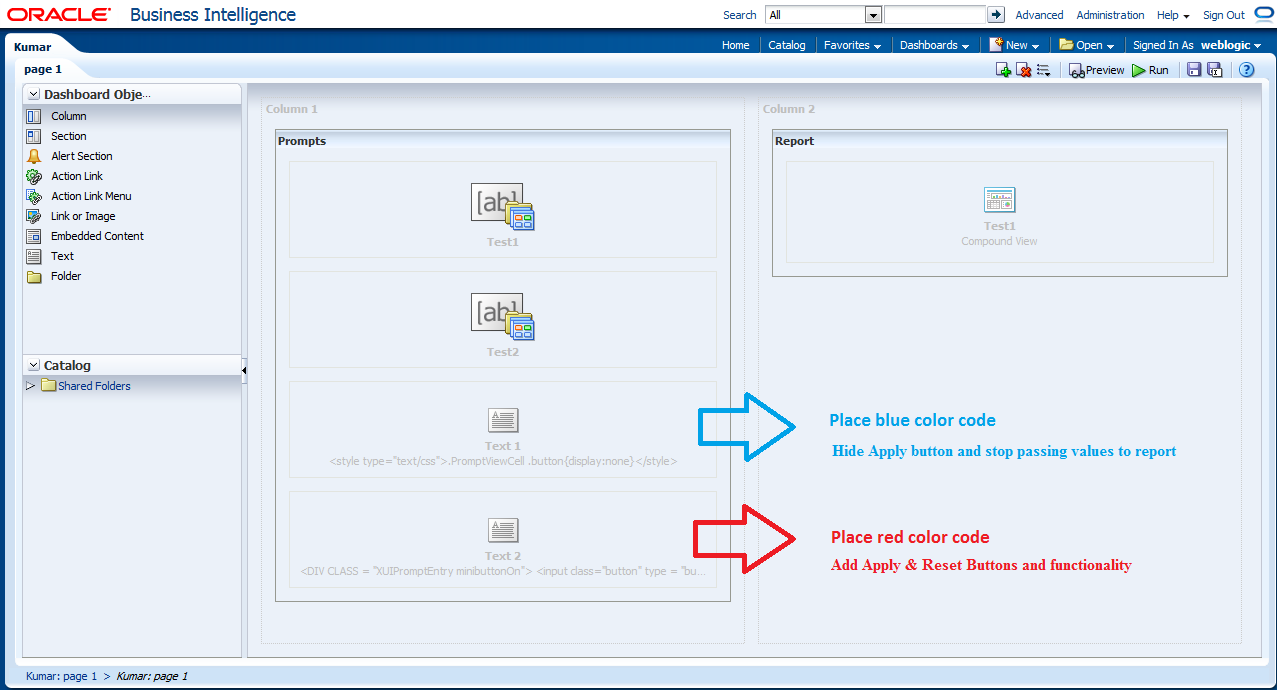
Task: Select the Section dashboard object
Action: tap(67, 135)
